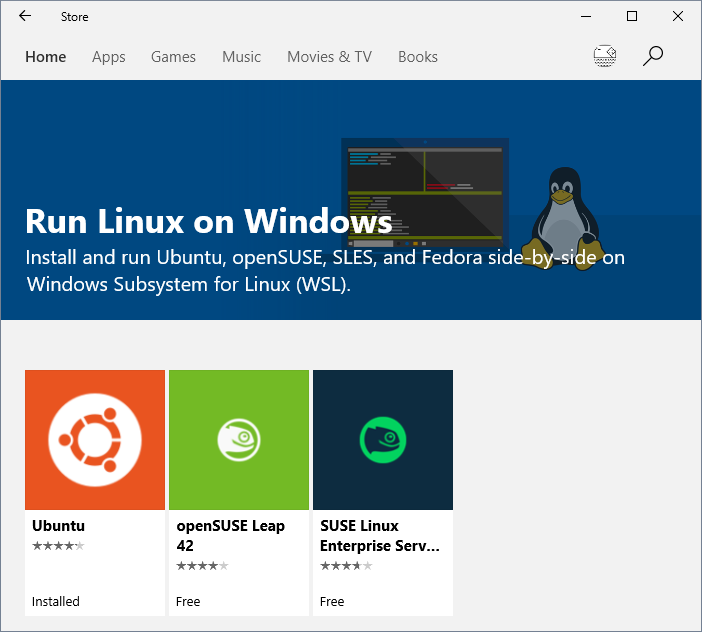This screenshot has height=632, width=702.
Task: Click the Run Linux on Windows headline
Action: click(209, 221)
